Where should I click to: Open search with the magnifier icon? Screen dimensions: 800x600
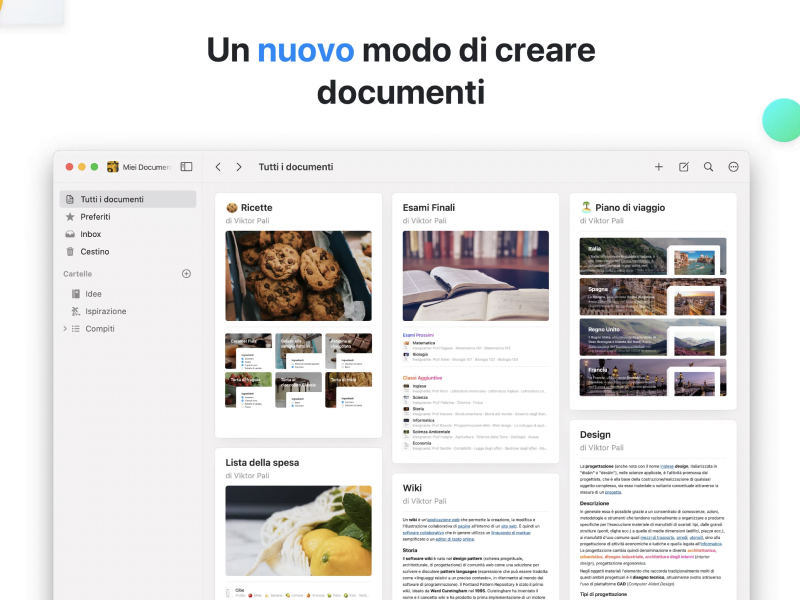709,167
